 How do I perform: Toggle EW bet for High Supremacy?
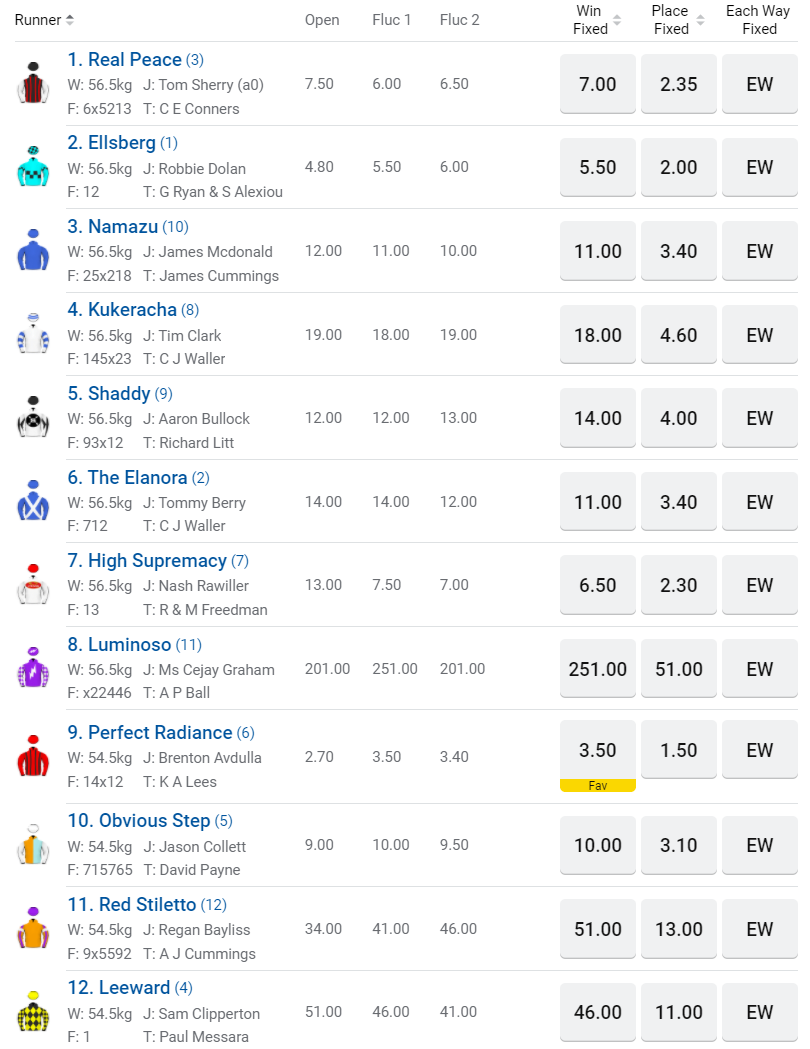click(759, 585)
